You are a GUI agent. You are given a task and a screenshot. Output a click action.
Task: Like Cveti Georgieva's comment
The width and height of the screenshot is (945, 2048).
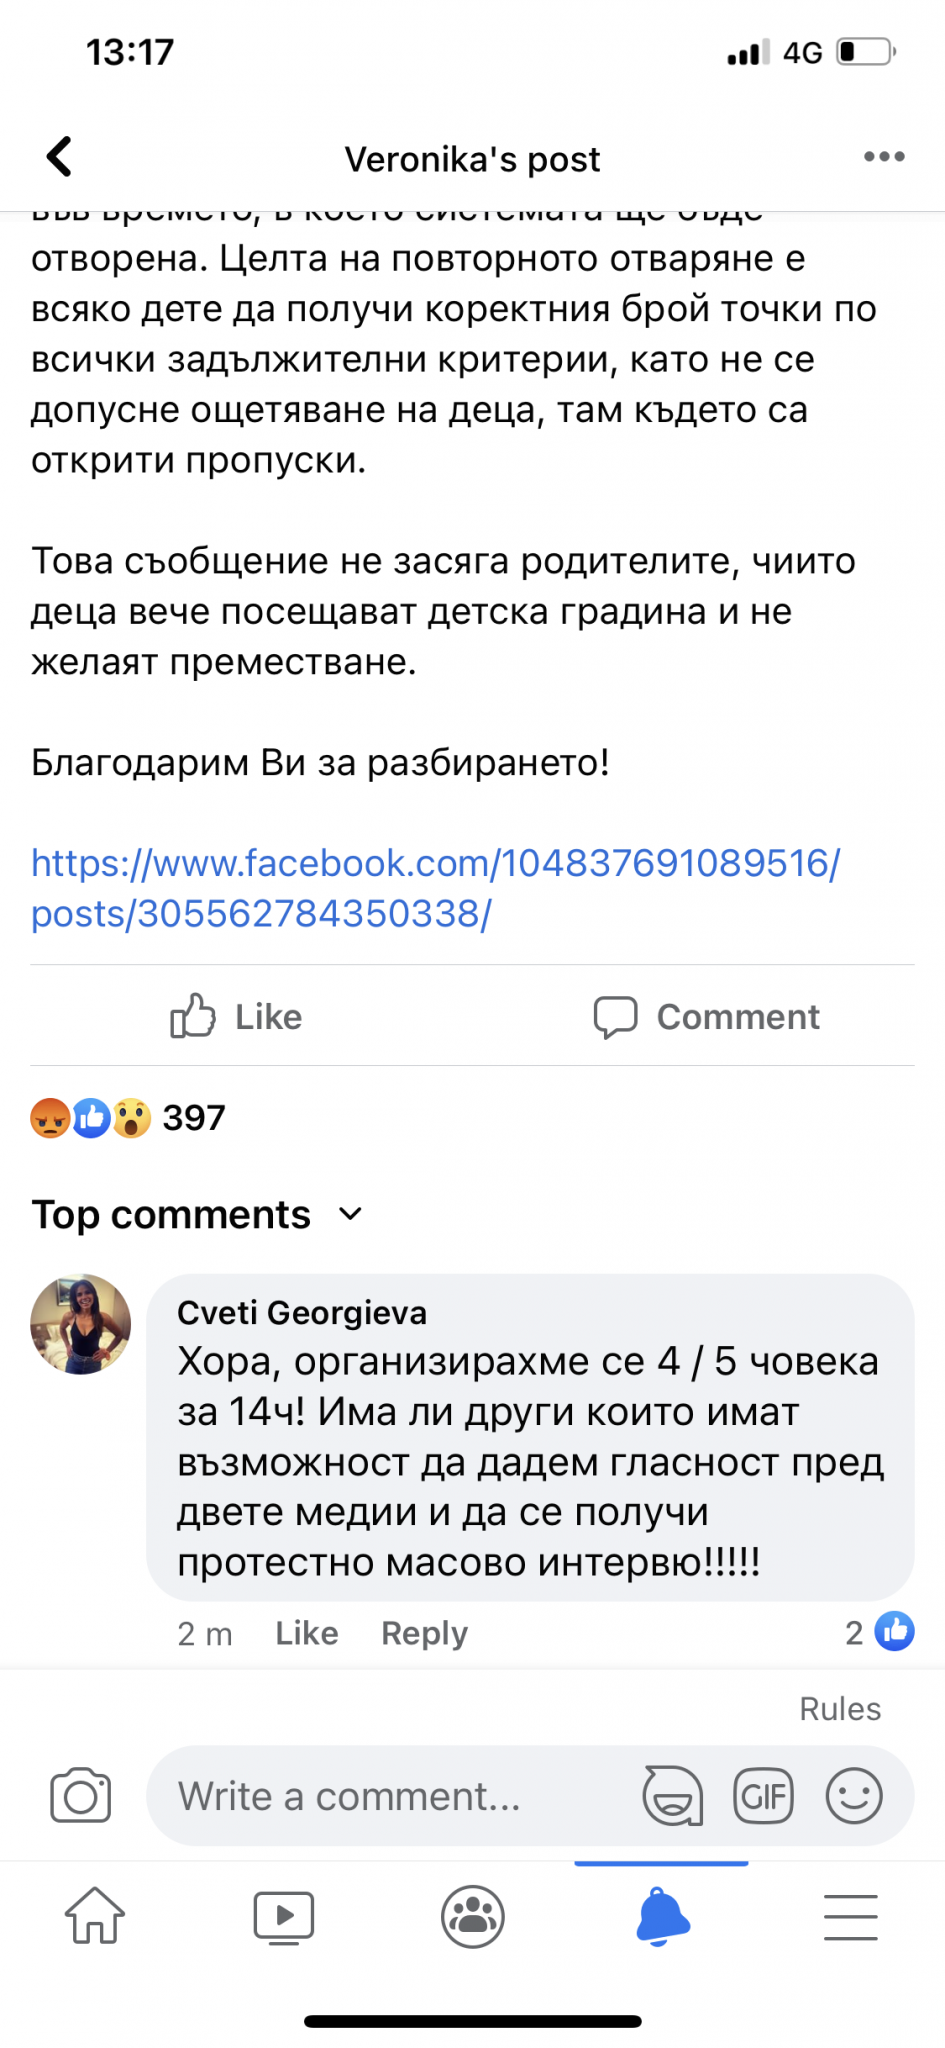306,1633
